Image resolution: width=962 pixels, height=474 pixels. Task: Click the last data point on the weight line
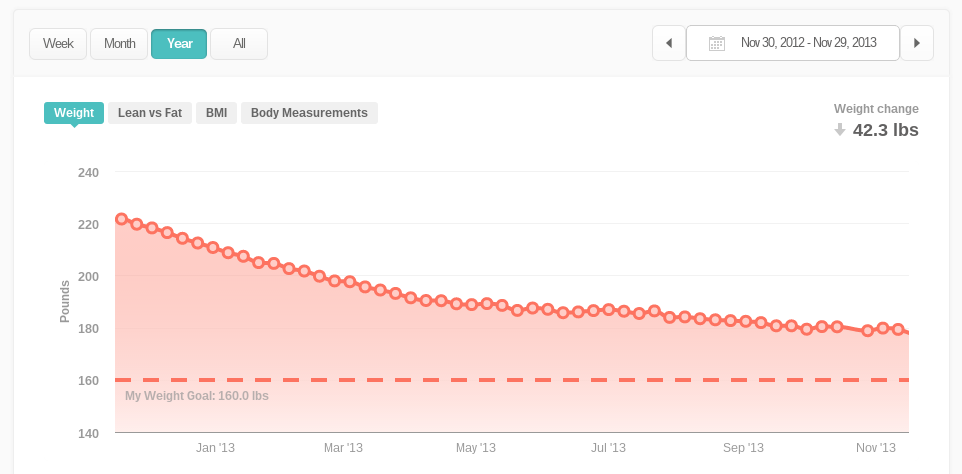[x=899, y=329]
